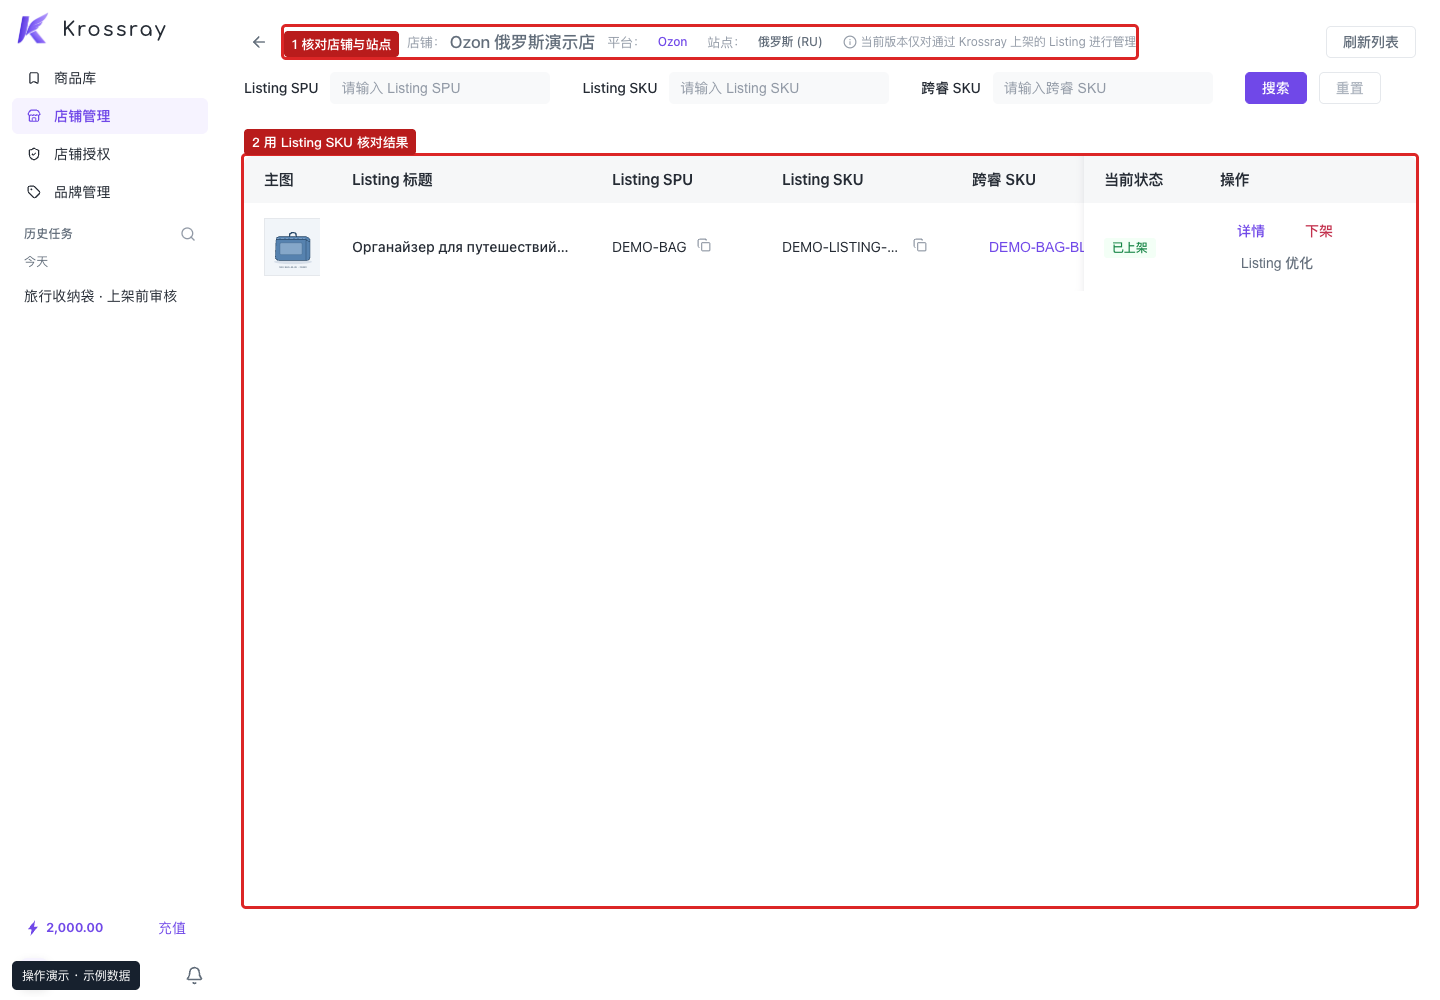The image size is (1440, 1000).
Task: Open the product bag thumbnail image
Action: 292,247
